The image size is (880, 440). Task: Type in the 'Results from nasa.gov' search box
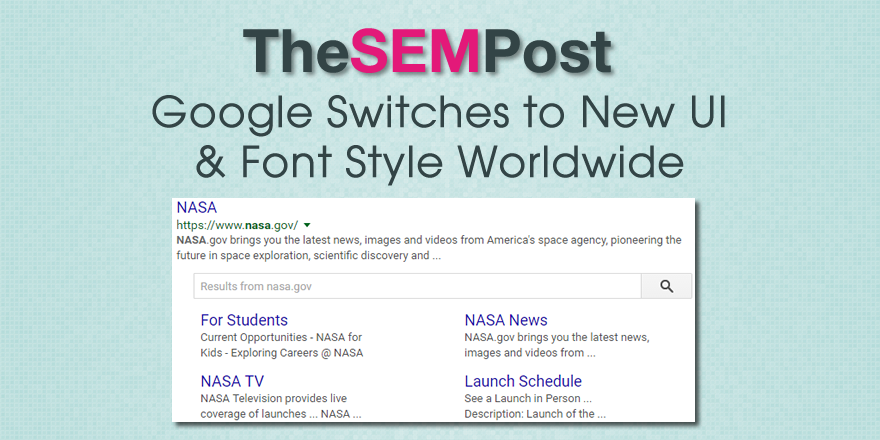click(x=416, y=287)
